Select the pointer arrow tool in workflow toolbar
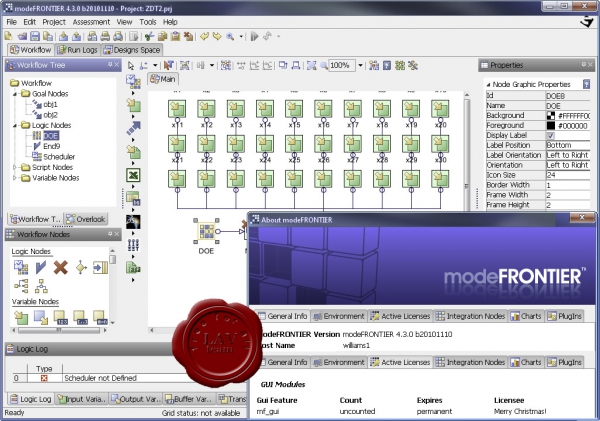 131,65
